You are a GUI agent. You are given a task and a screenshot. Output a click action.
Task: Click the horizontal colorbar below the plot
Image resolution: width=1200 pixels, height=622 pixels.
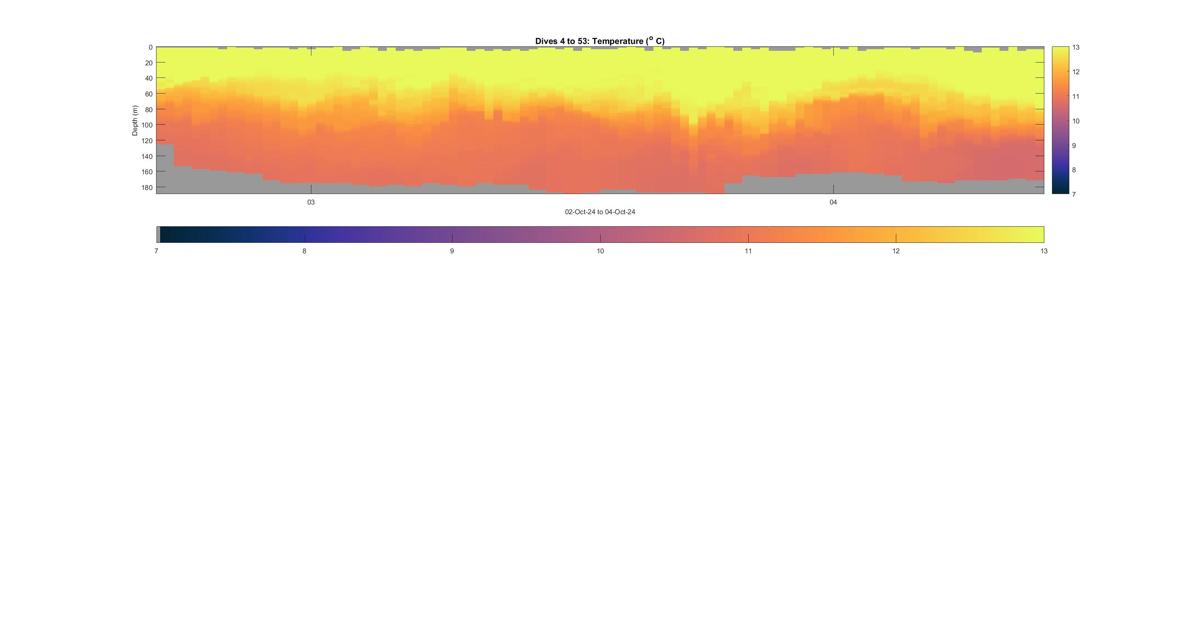600,234
